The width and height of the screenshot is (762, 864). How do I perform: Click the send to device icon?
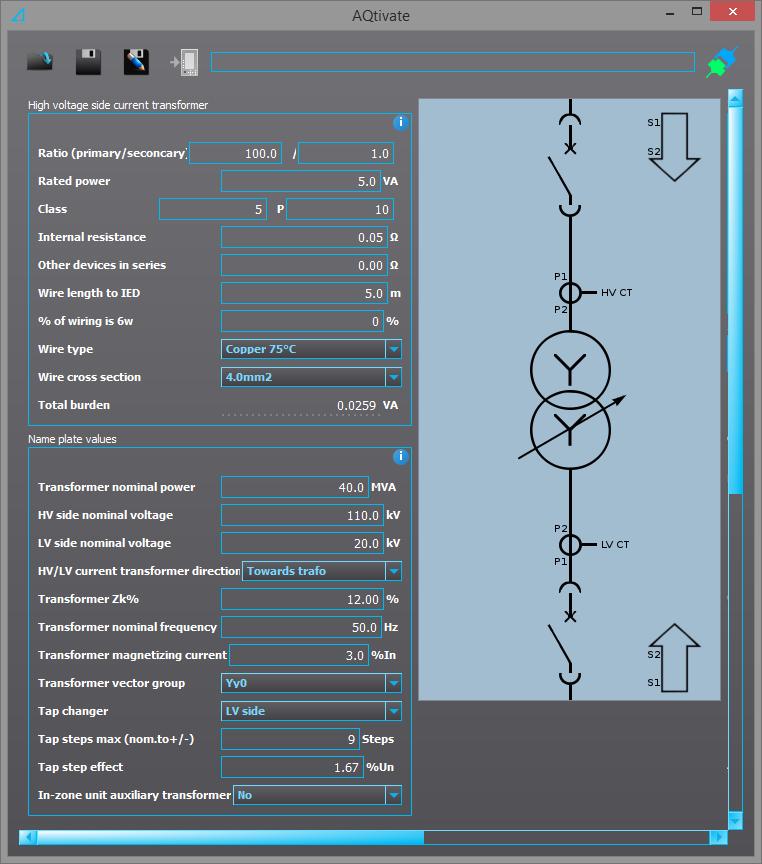tap(185, 62)
